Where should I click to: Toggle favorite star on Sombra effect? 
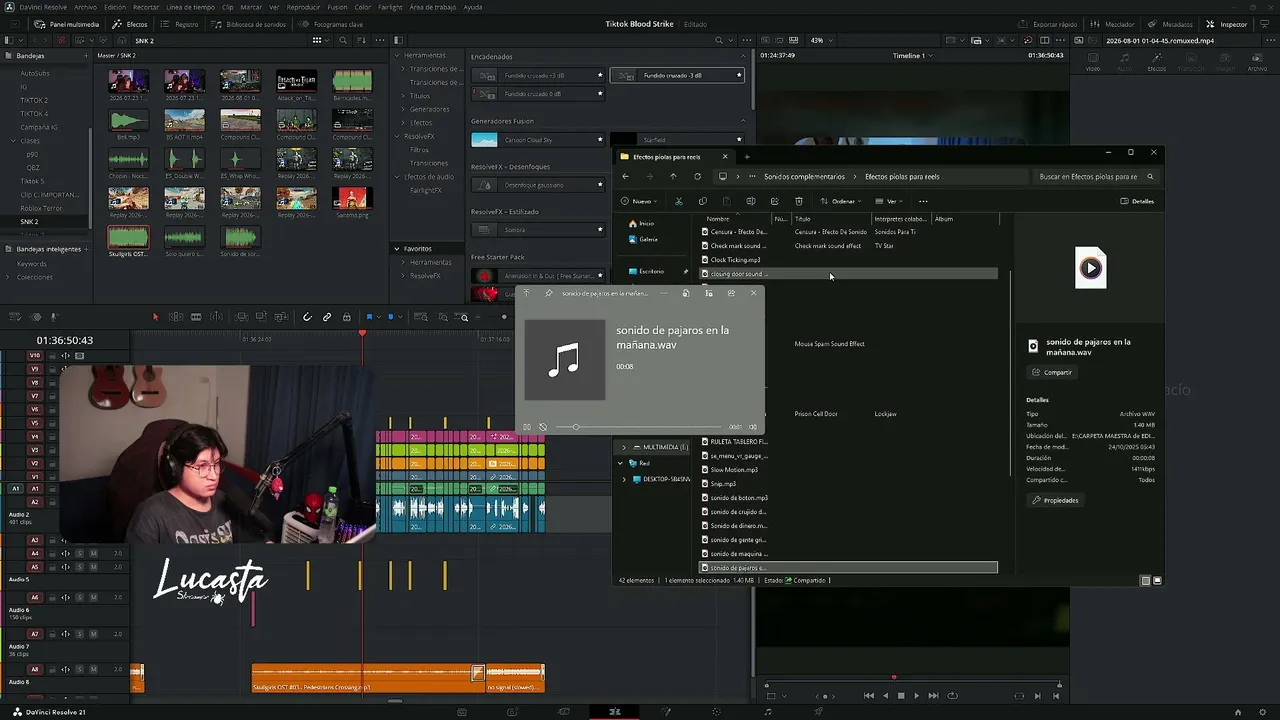coord(600,230)
